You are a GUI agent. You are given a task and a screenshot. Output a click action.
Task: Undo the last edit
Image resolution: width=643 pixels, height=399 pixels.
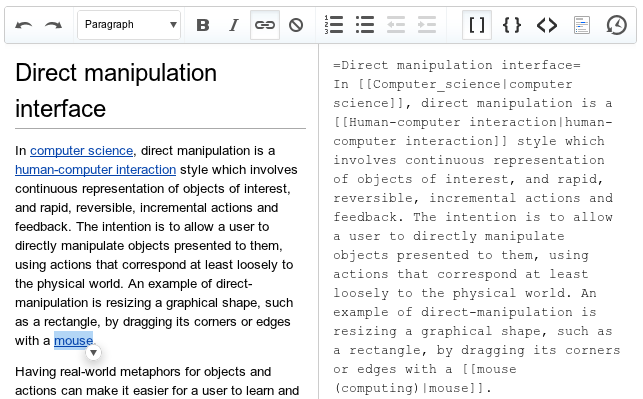pyautogui.click(x=23, y=25)
